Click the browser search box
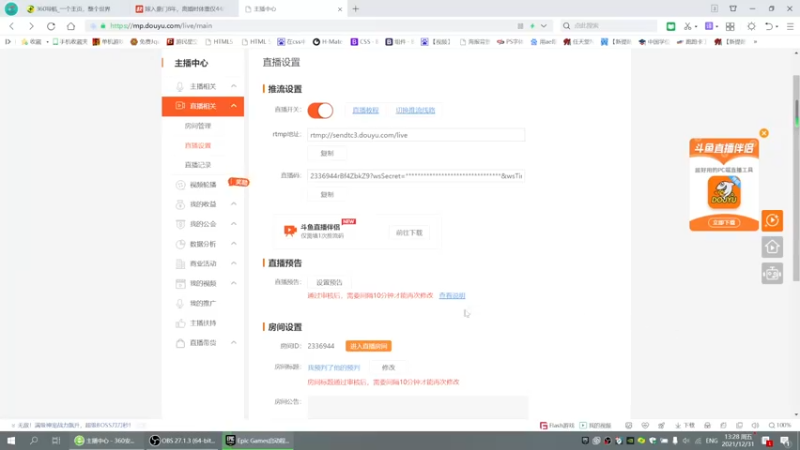 pyautogui.click(x=609, y=26)
